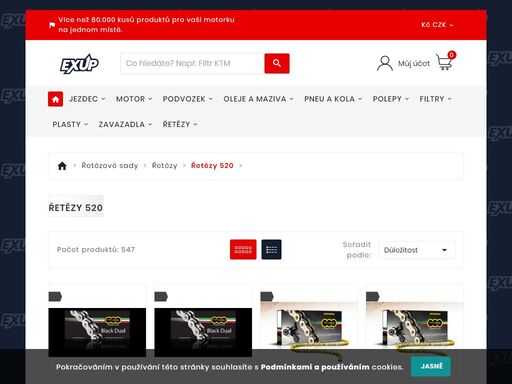Click the red home icon in navigation
This screenshot has width=512, height=384.
pos(55,99)
